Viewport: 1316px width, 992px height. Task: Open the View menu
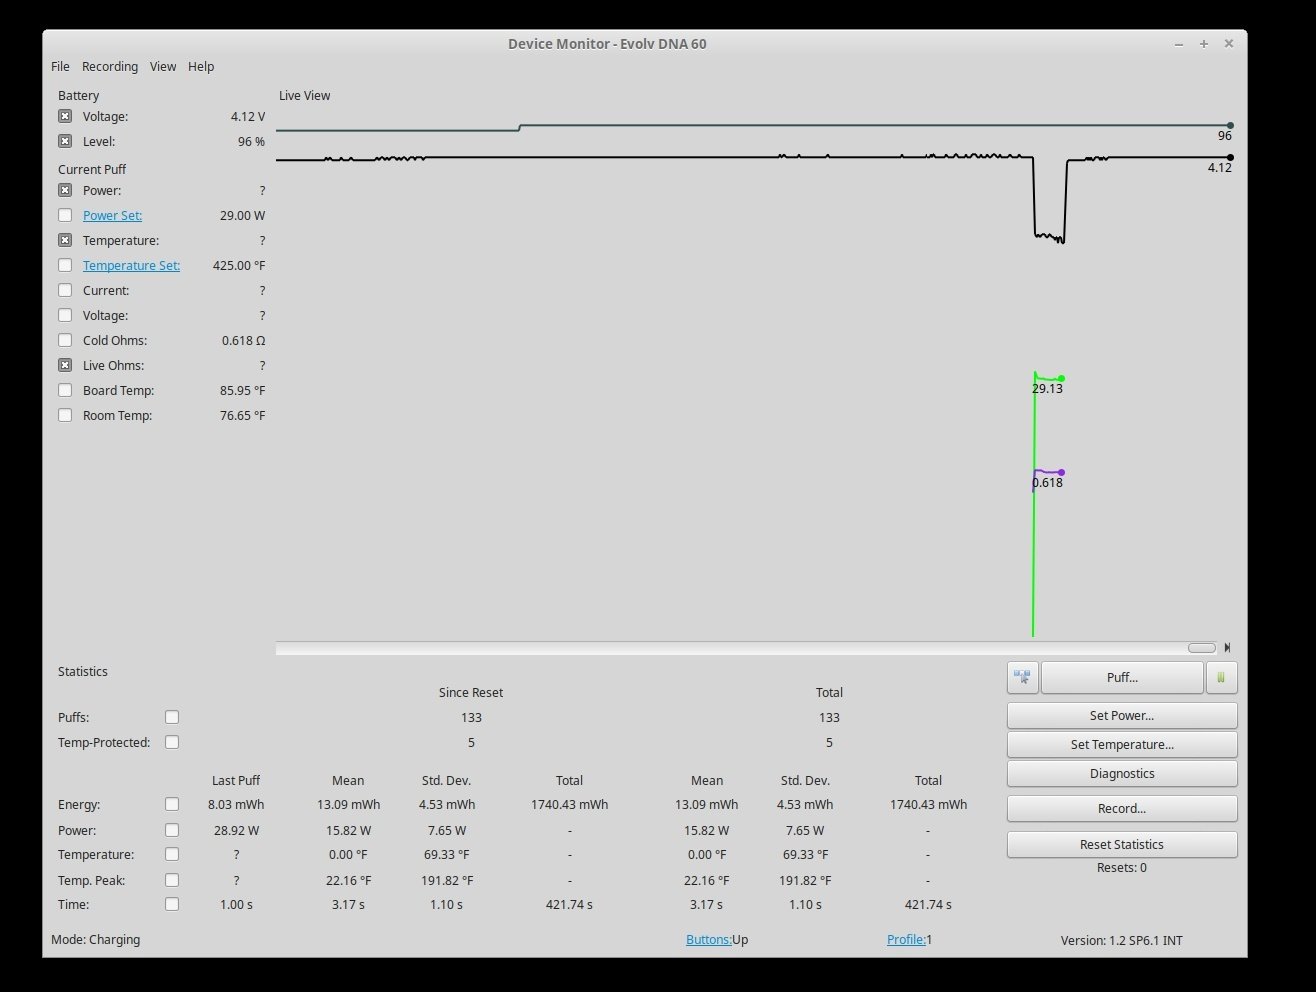(163, 66)
